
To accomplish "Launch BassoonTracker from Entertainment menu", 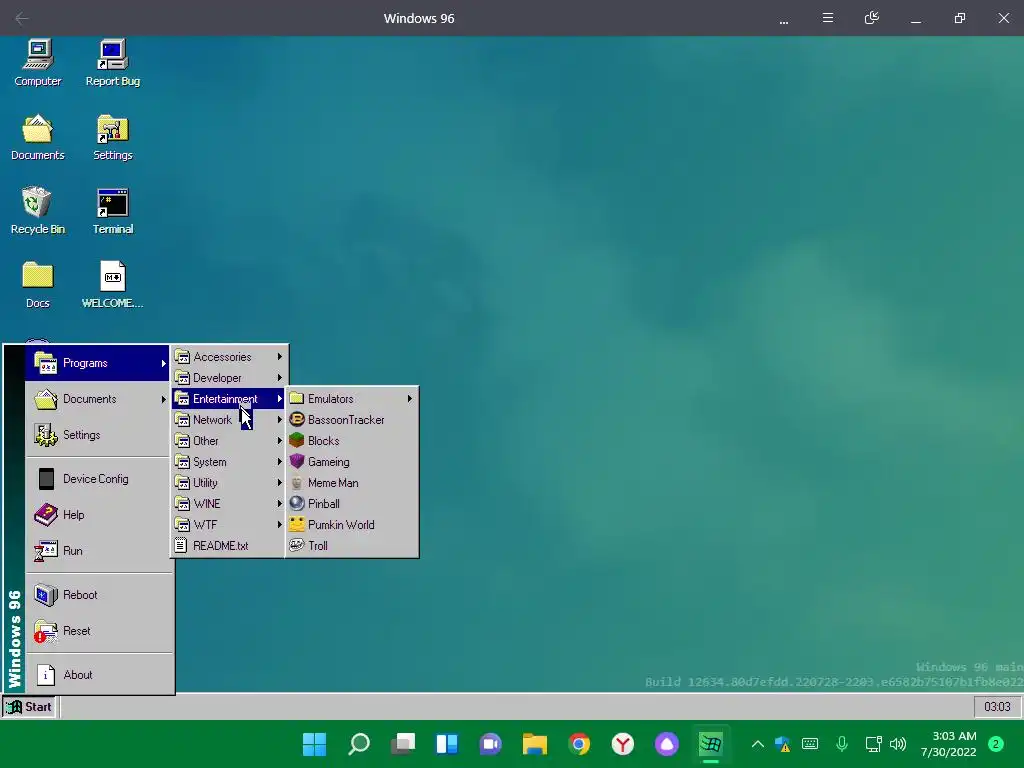I will (351, 420).
